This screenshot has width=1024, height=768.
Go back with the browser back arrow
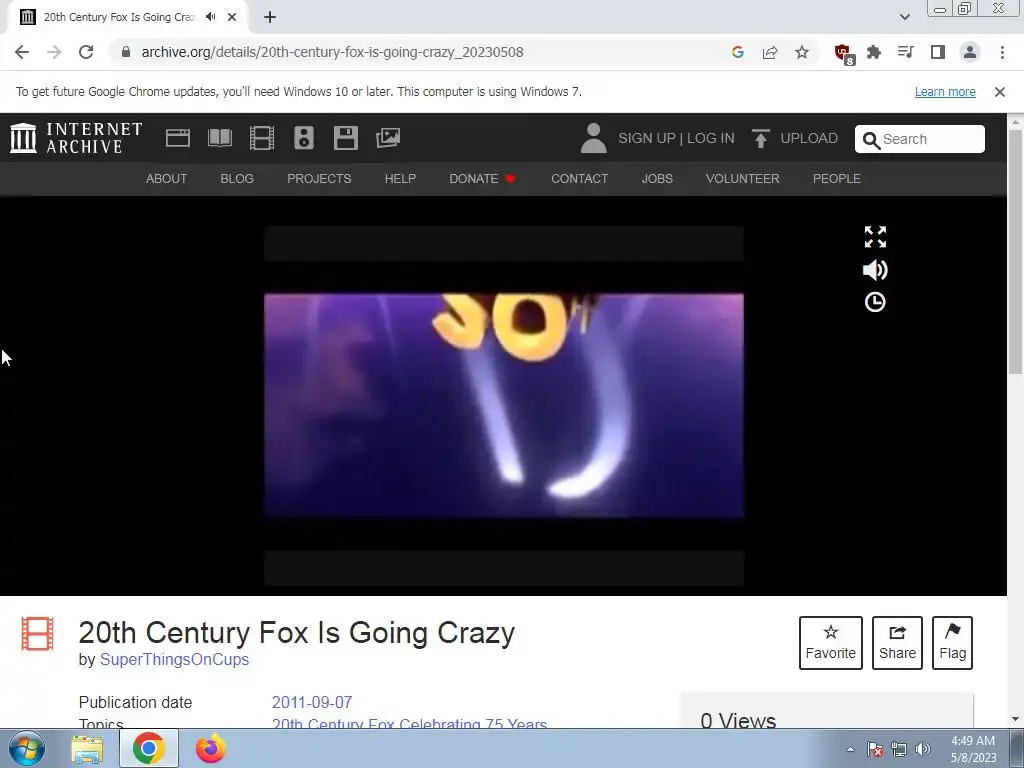click(22, 52)
